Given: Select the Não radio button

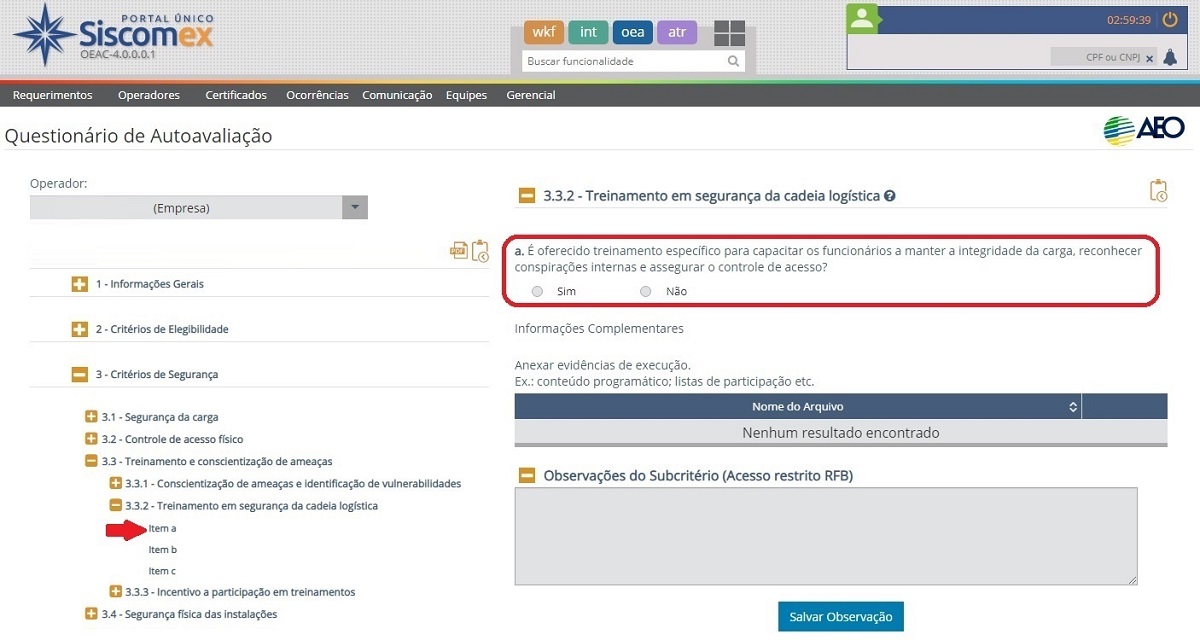Looking at the screenshot, I should [645, 291].
